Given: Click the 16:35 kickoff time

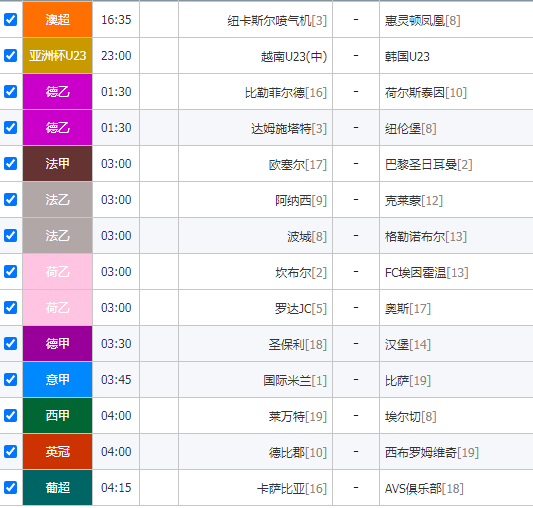Looking at the screenshot, I should tap(116, 20).
